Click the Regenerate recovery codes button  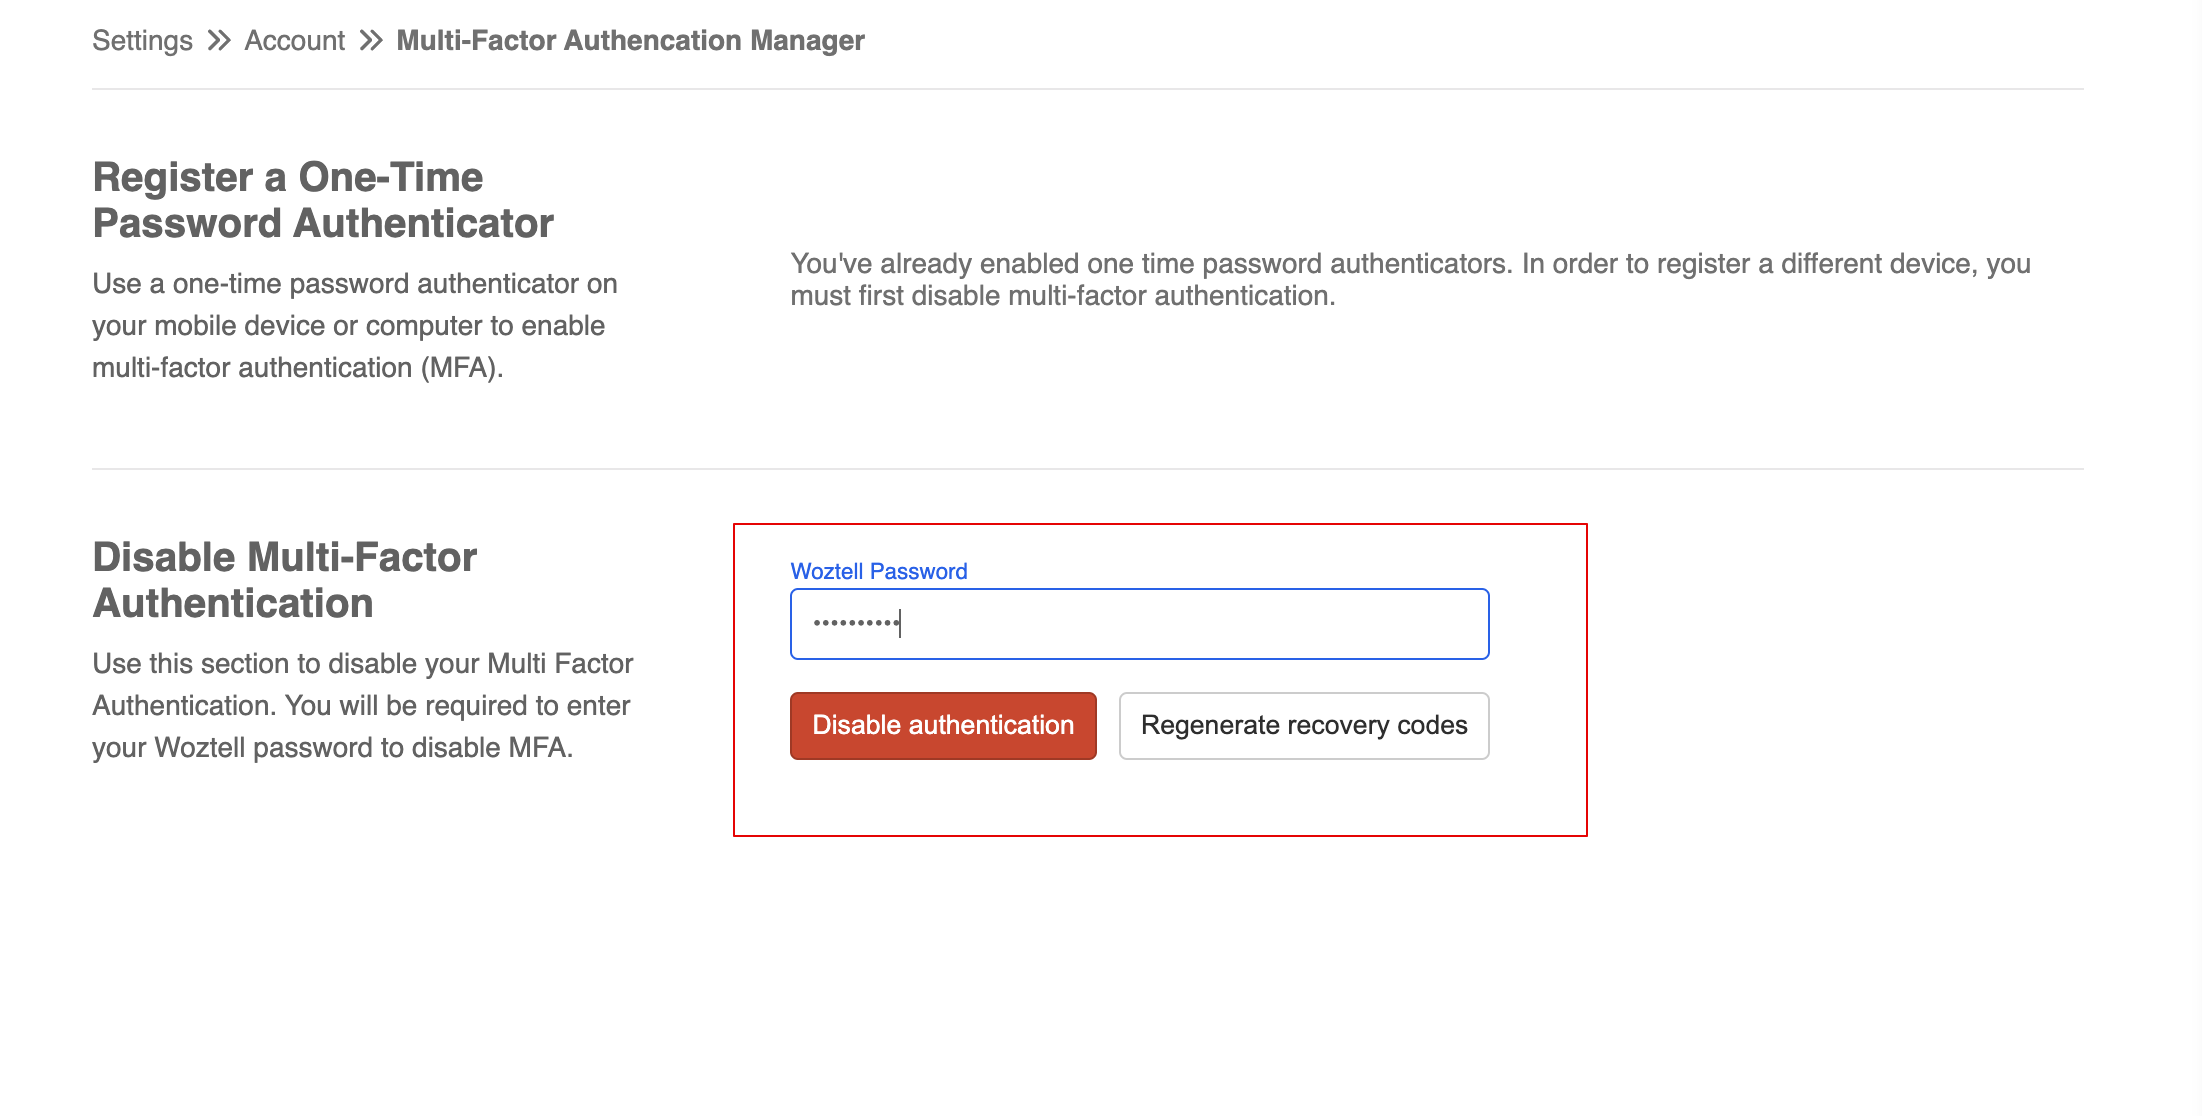pyautogui.click(x=1303, y=725)
